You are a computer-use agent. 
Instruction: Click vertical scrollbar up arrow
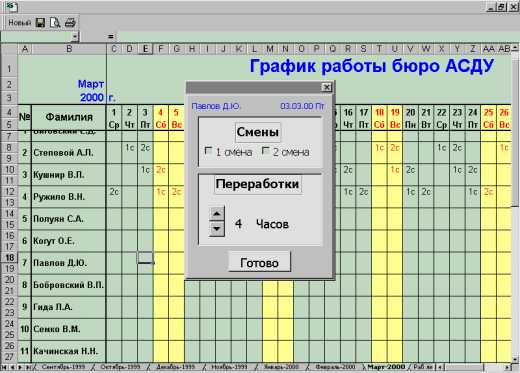click(516, 49)
